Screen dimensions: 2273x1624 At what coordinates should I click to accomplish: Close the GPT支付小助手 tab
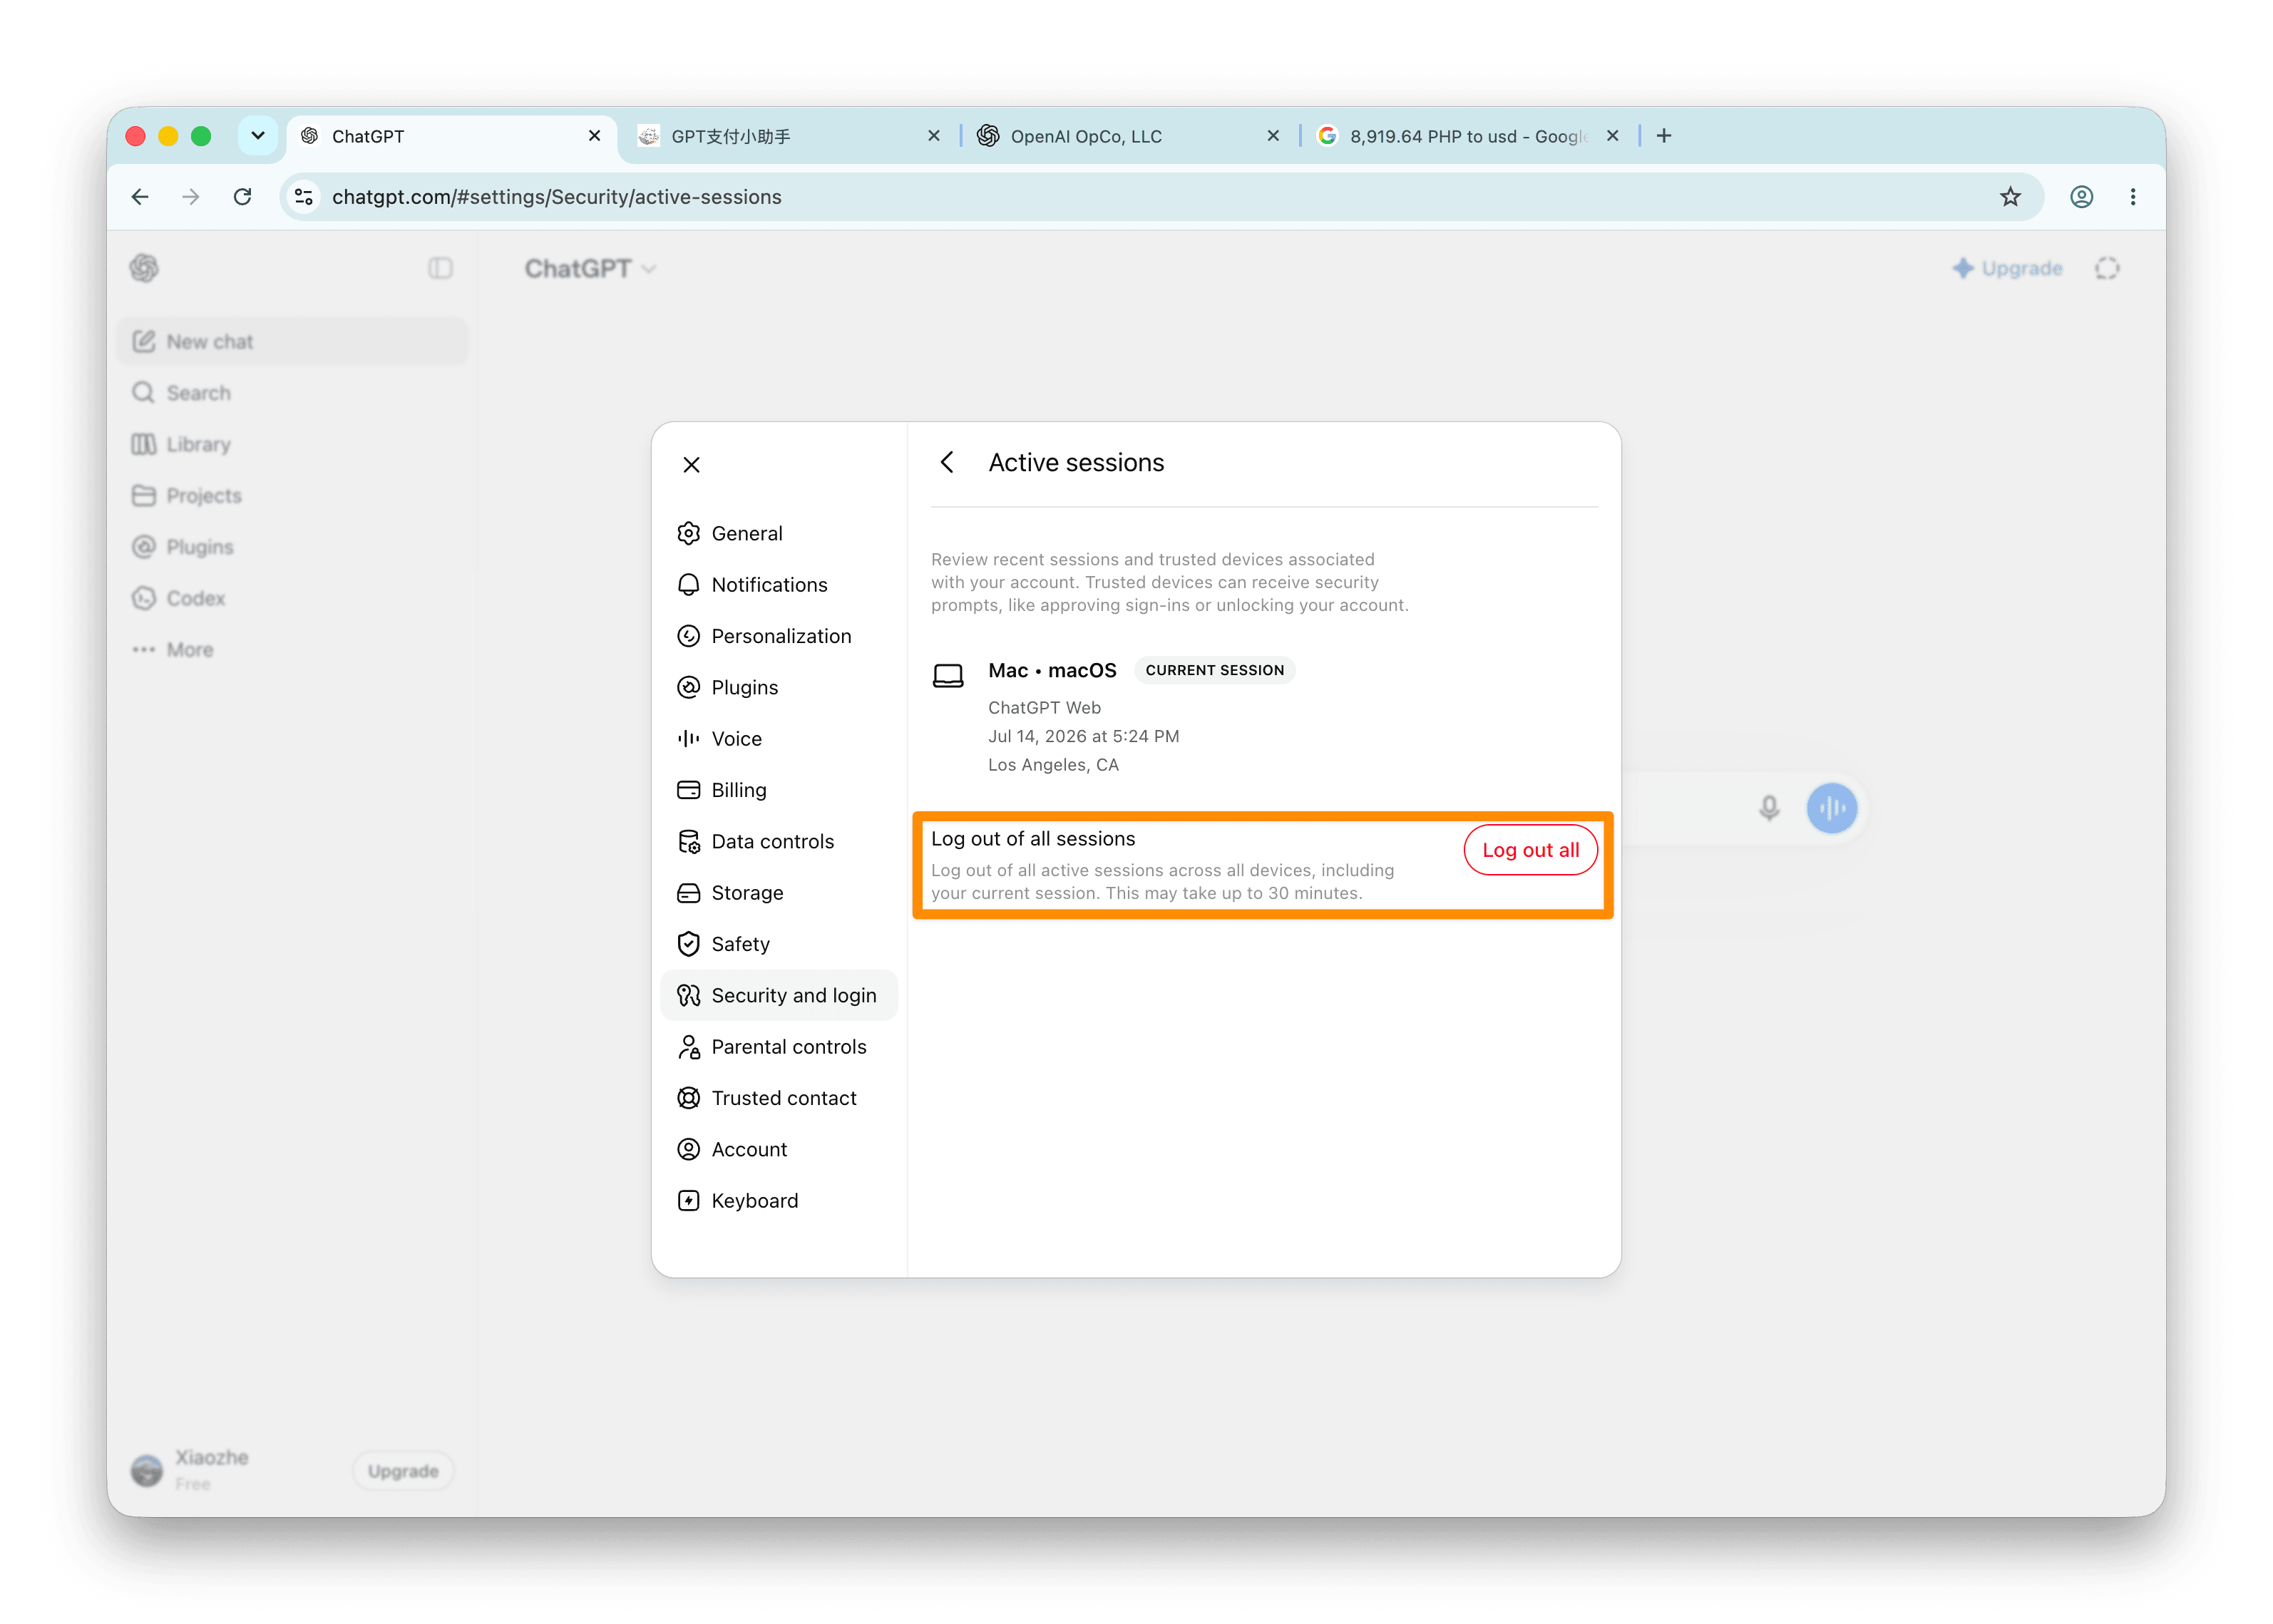pyautogui.click(x=934, y=136)
